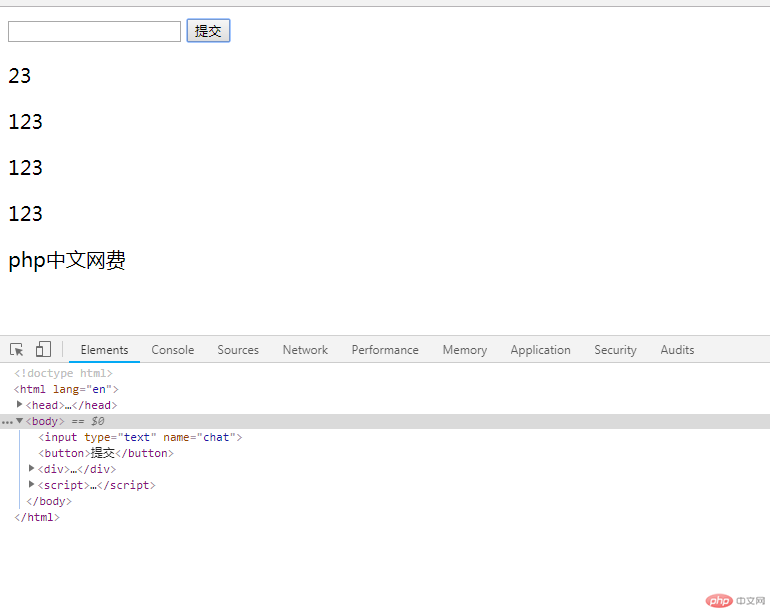Screen dimensions: 770x611
Task: Select the input type="text" DOM line
Action: point(140,437)
